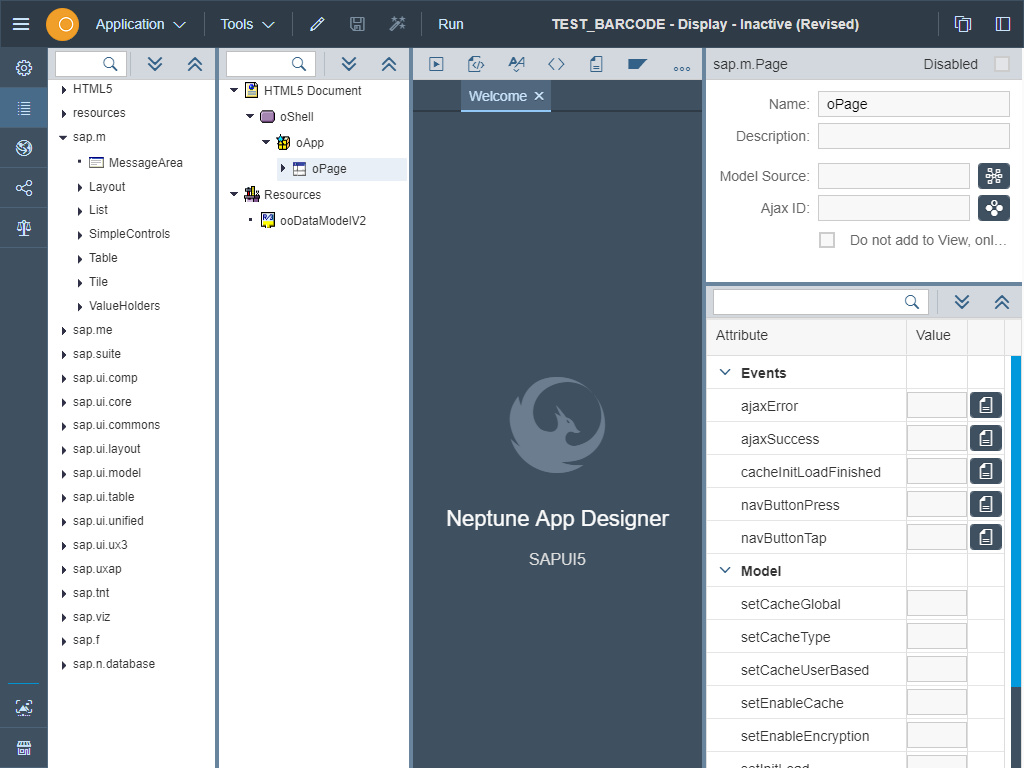Screen dimensions: 1024x768
Task: Open the view source code icon
Action: (556, 63)
